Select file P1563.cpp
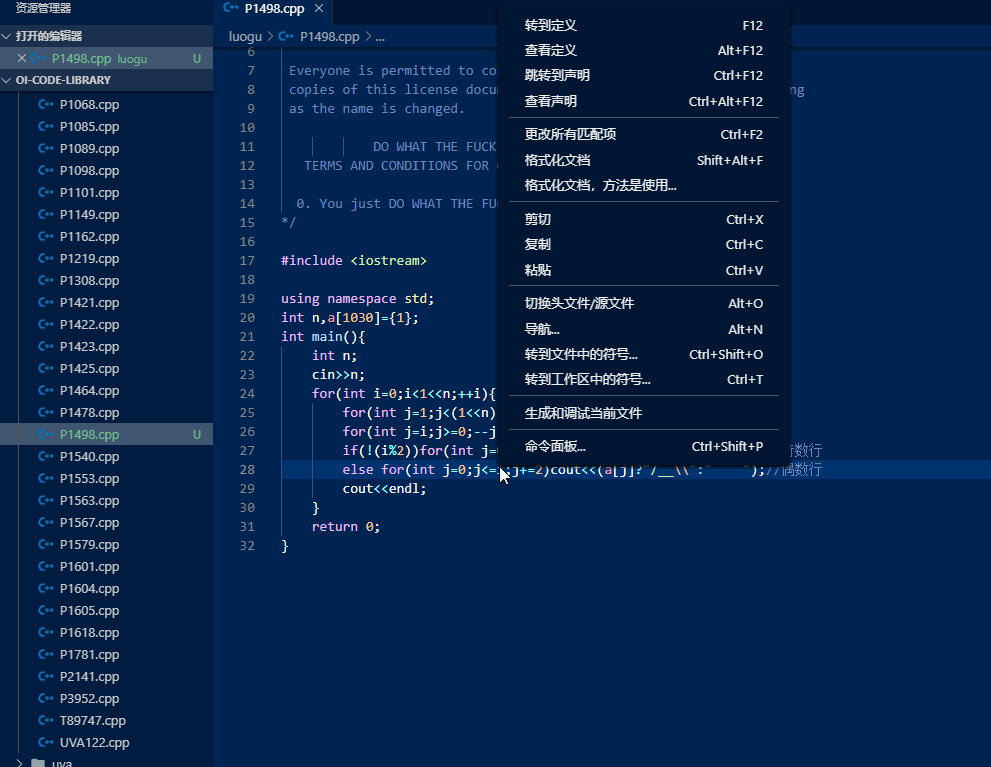The image size is (991, 767). coord(89,500)
